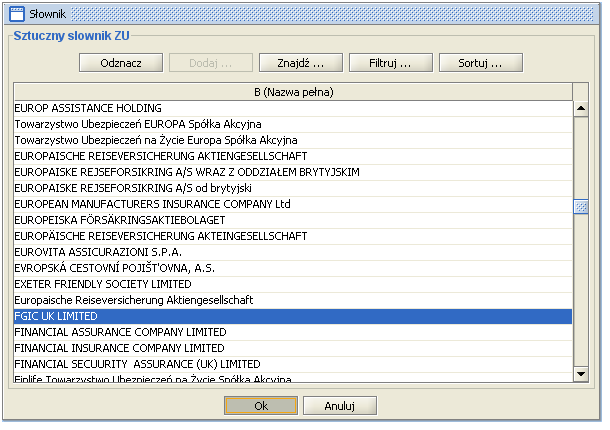Confirm selection with the Ok button
Viewport: 610px width, 430px height.
(261, 406)
